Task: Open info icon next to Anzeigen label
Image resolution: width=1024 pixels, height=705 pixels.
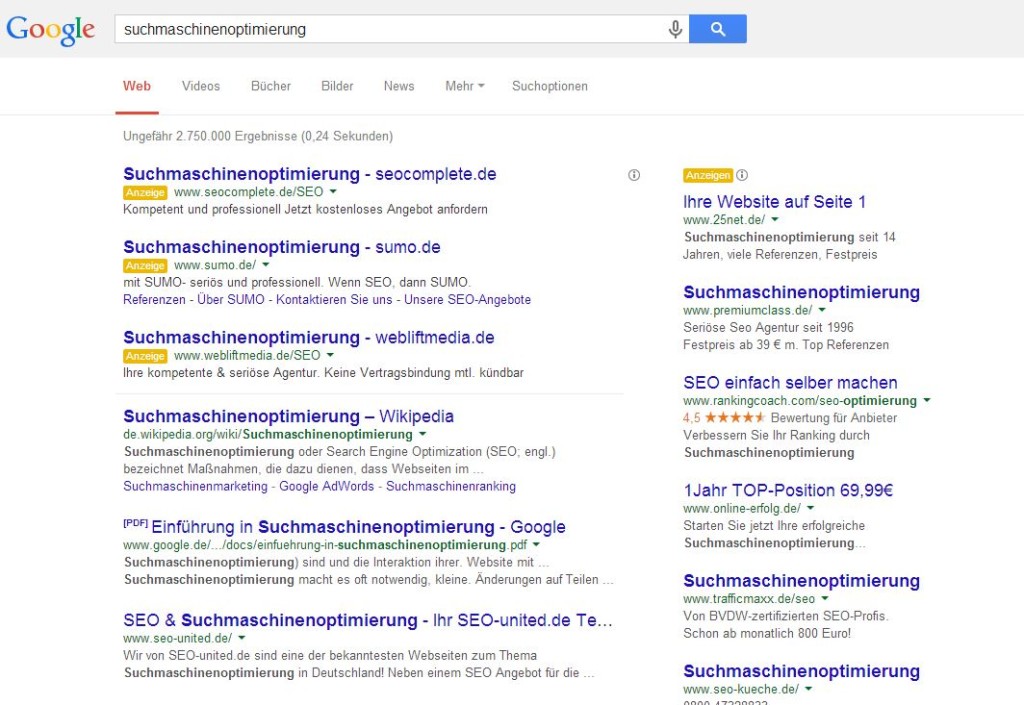Action: click(742, 175)
